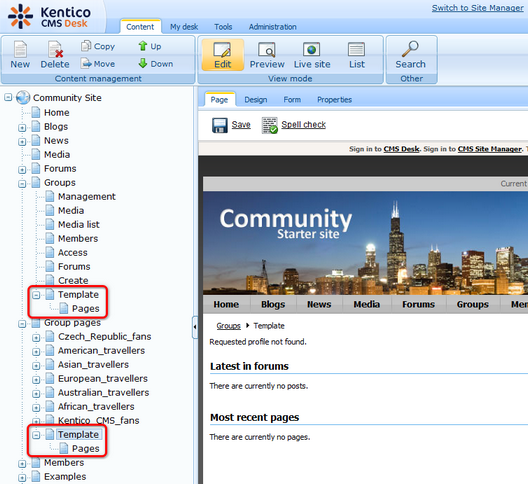Expand the European_travellers node

[36, 380]
